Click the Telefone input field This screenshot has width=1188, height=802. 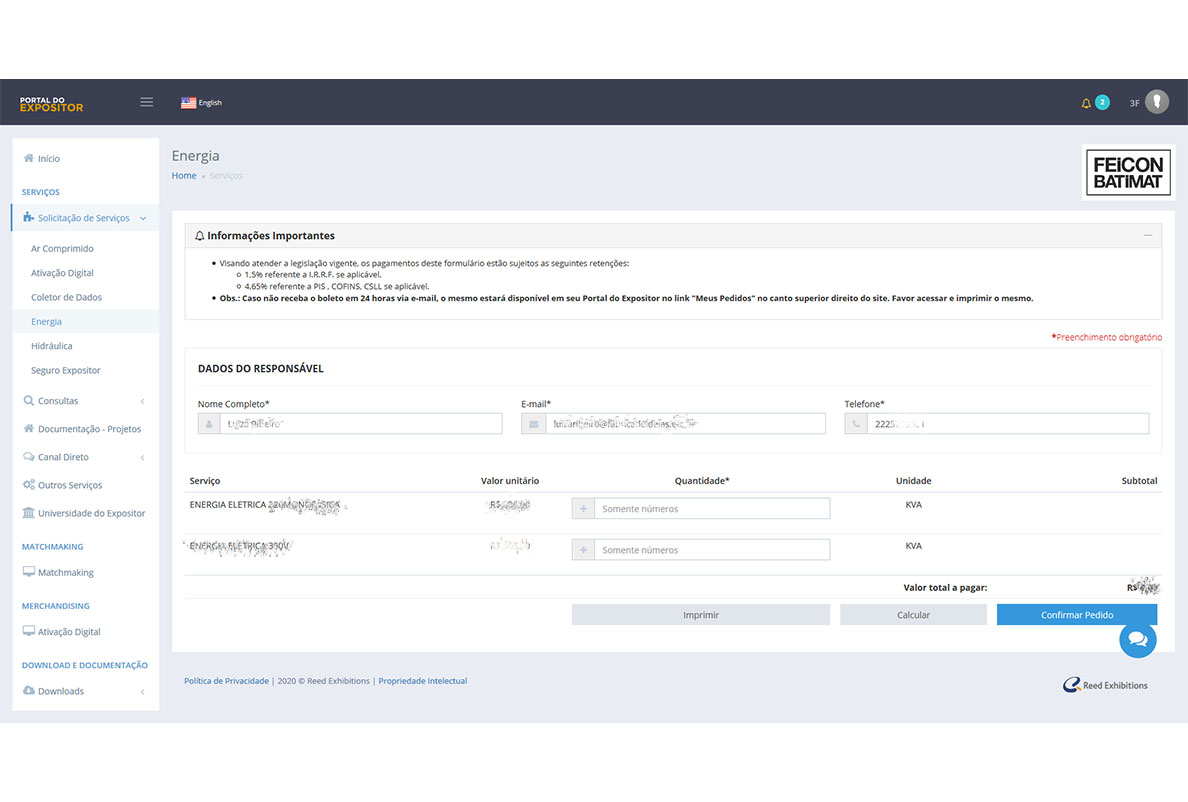1008,423
